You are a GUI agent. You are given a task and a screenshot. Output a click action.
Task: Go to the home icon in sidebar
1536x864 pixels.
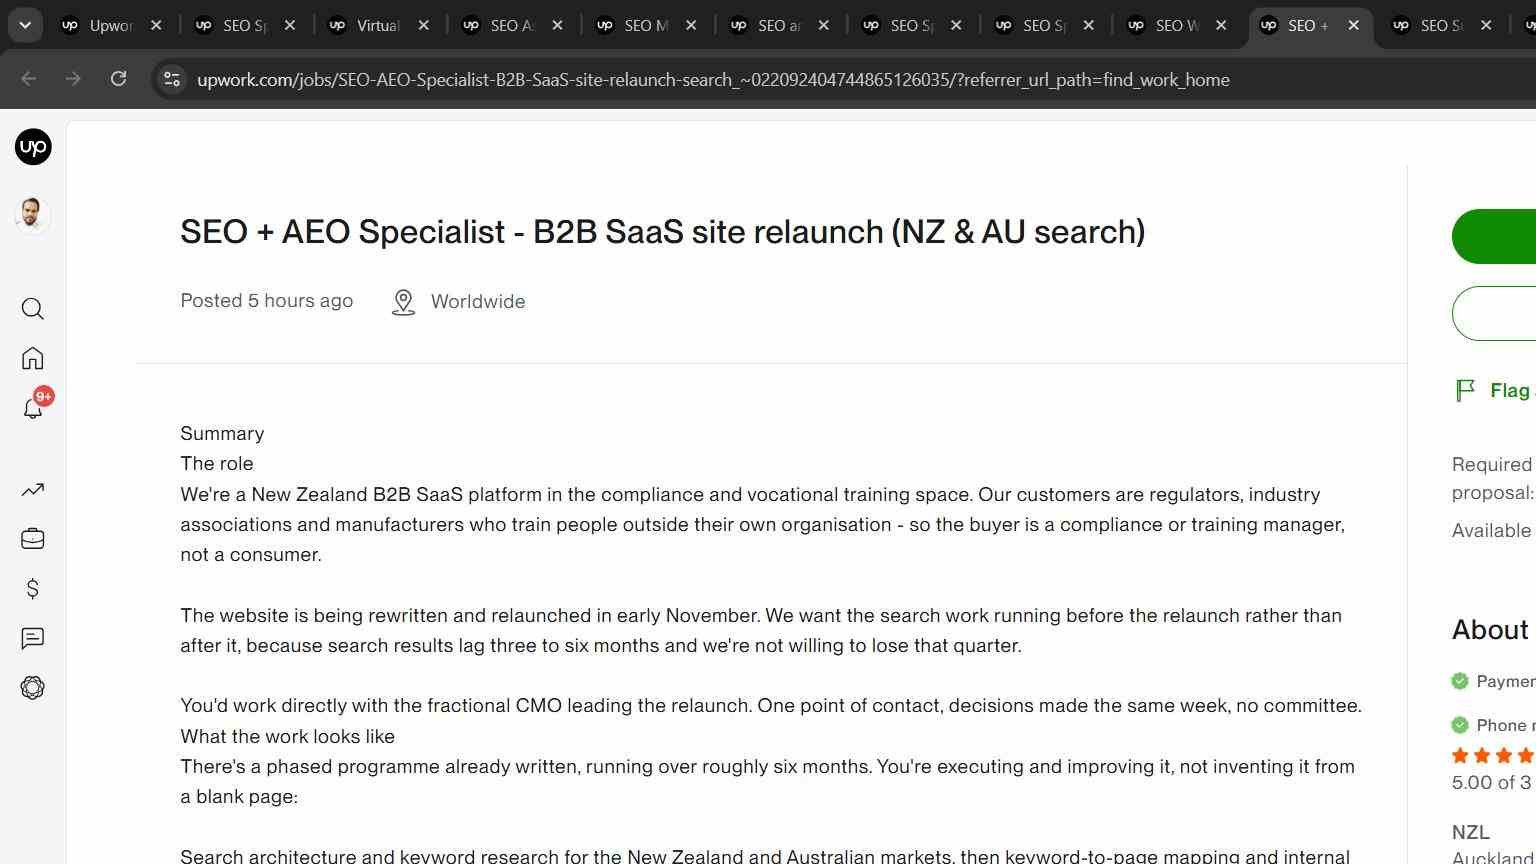pyautogui.click(x=33, y=358)
